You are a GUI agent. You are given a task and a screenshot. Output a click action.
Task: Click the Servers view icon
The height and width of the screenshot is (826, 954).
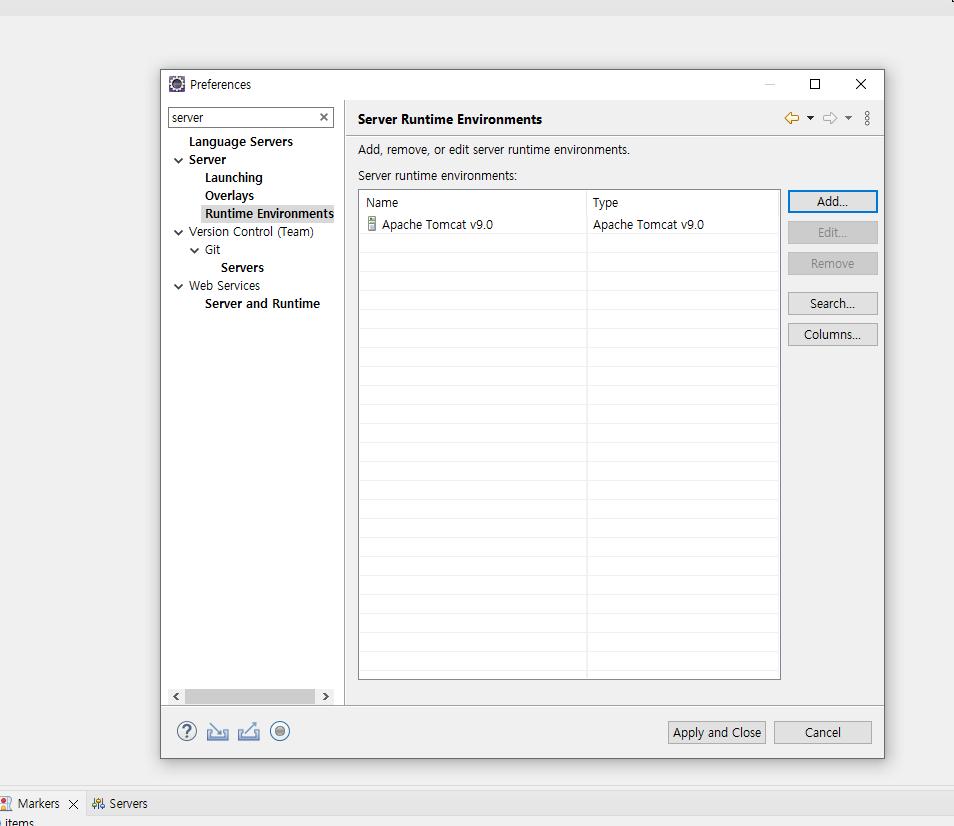98,803
